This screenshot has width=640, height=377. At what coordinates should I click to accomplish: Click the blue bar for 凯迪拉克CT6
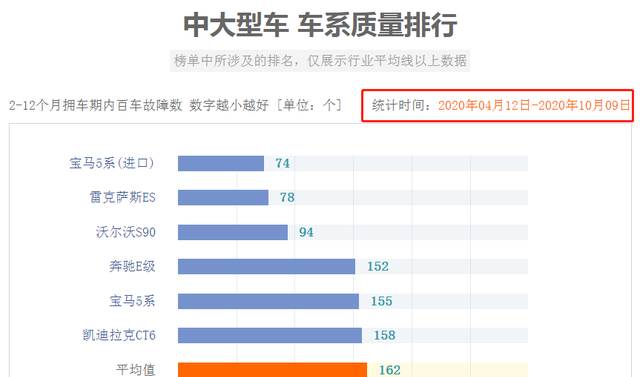click(x=270, y=335)
